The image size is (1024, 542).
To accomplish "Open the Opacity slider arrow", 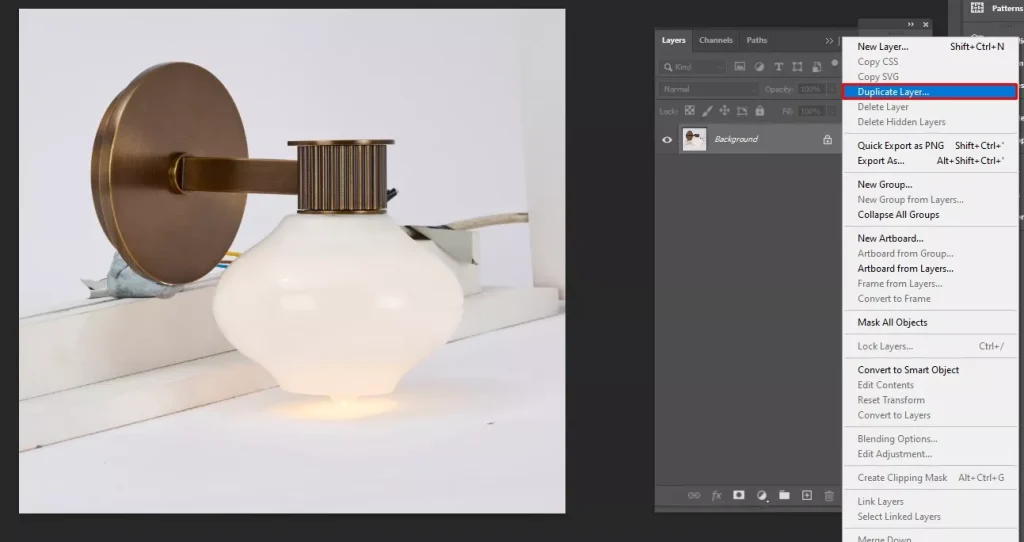I will tap(831, 89).
